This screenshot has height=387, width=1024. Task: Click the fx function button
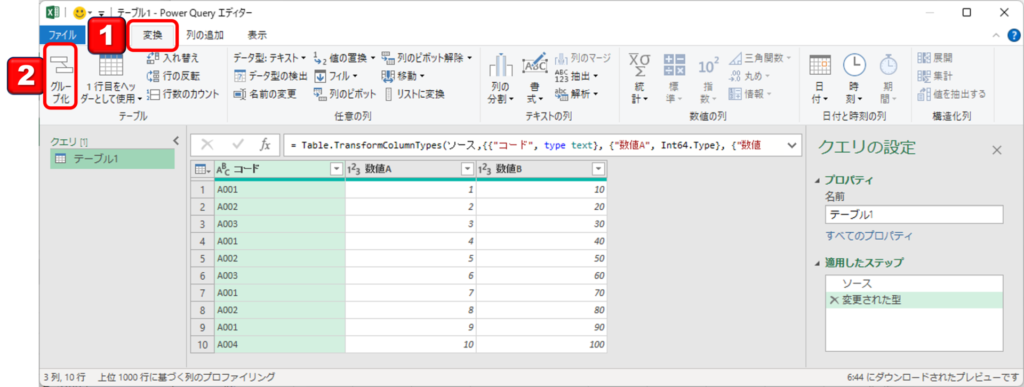[265, 145]
